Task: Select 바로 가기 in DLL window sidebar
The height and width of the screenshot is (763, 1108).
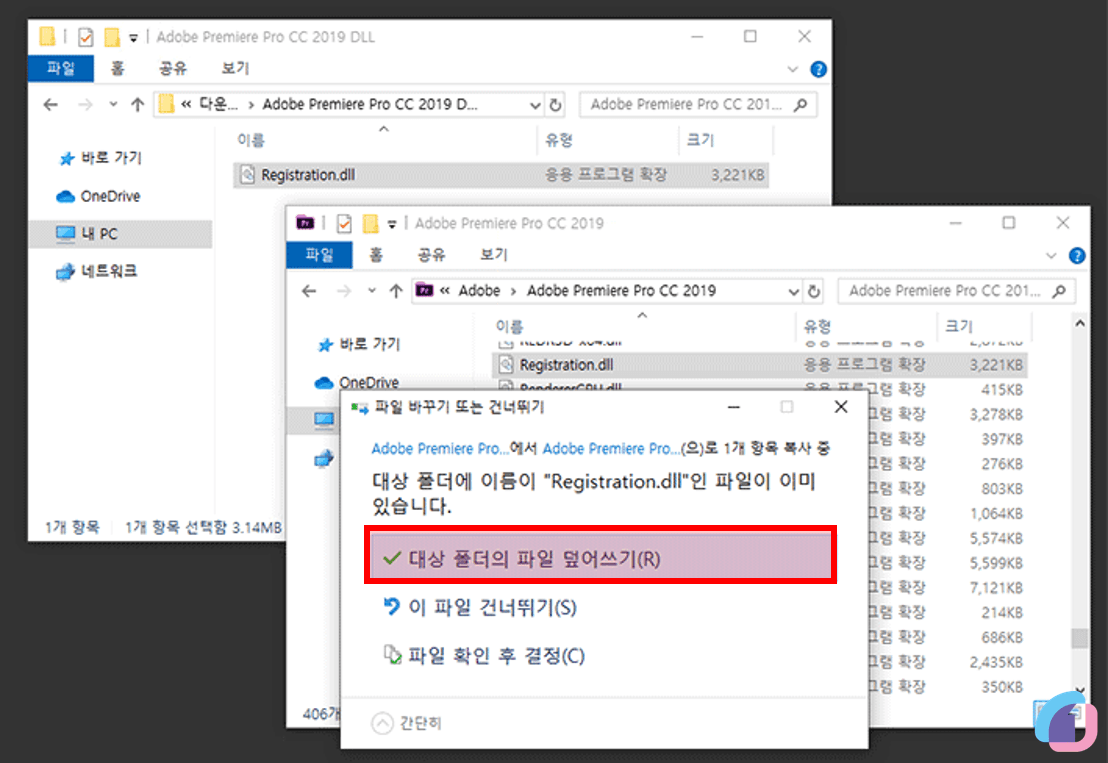Action: [x=100, y=158]
